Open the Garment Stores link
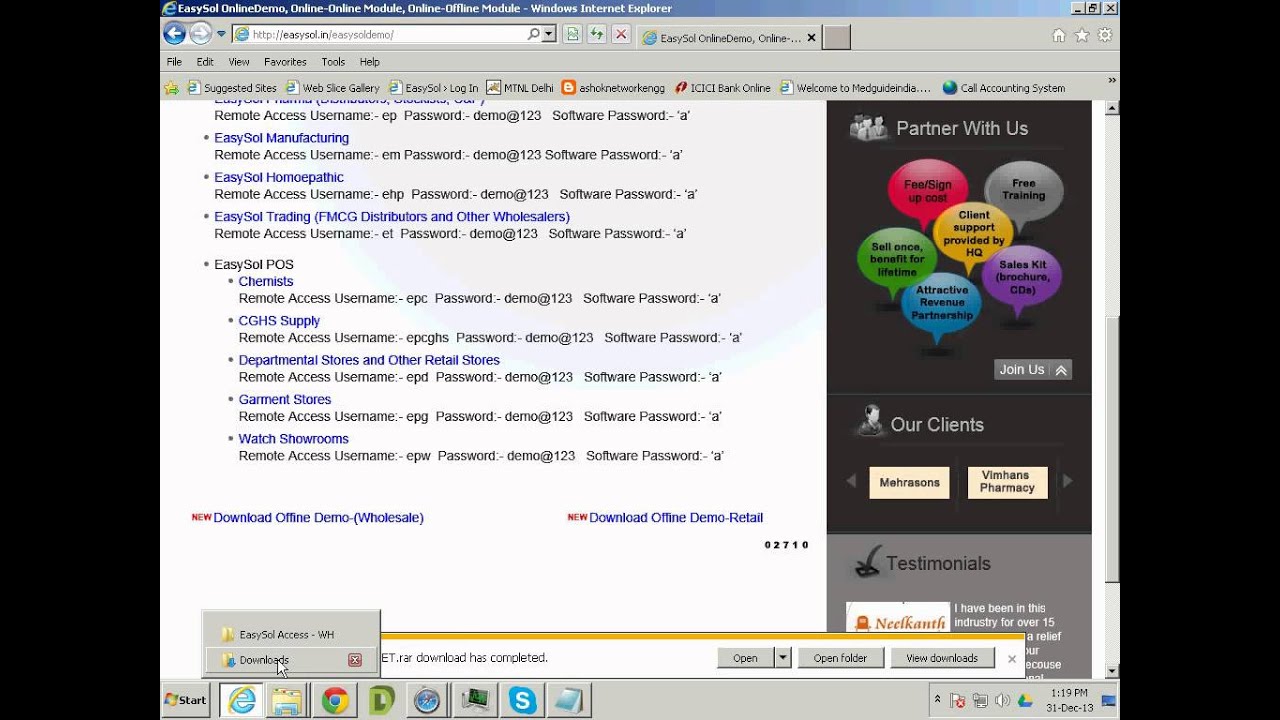Screen dimensions: 1280x720 pos(285,399)
